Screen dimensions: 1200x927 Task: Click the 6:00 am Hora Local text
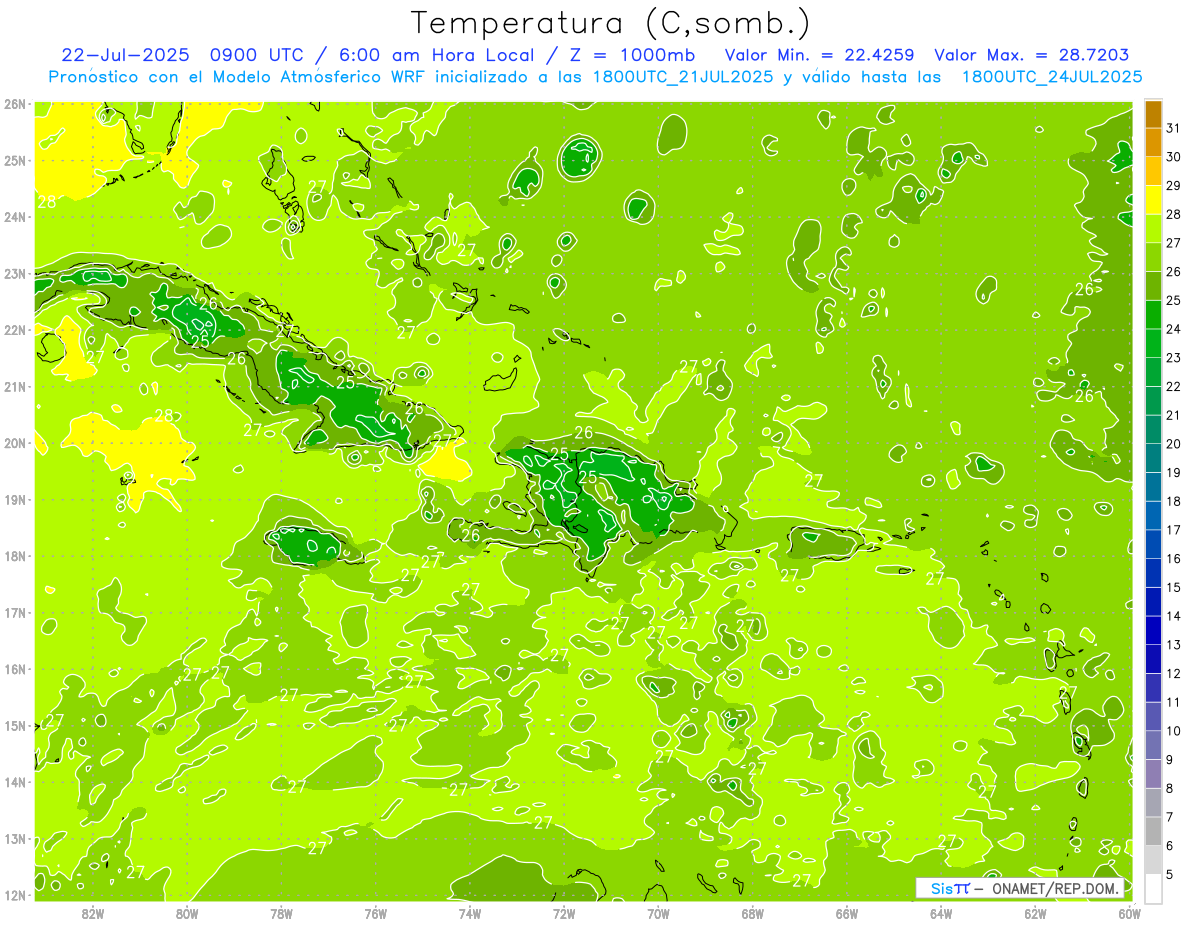point(438,55)
